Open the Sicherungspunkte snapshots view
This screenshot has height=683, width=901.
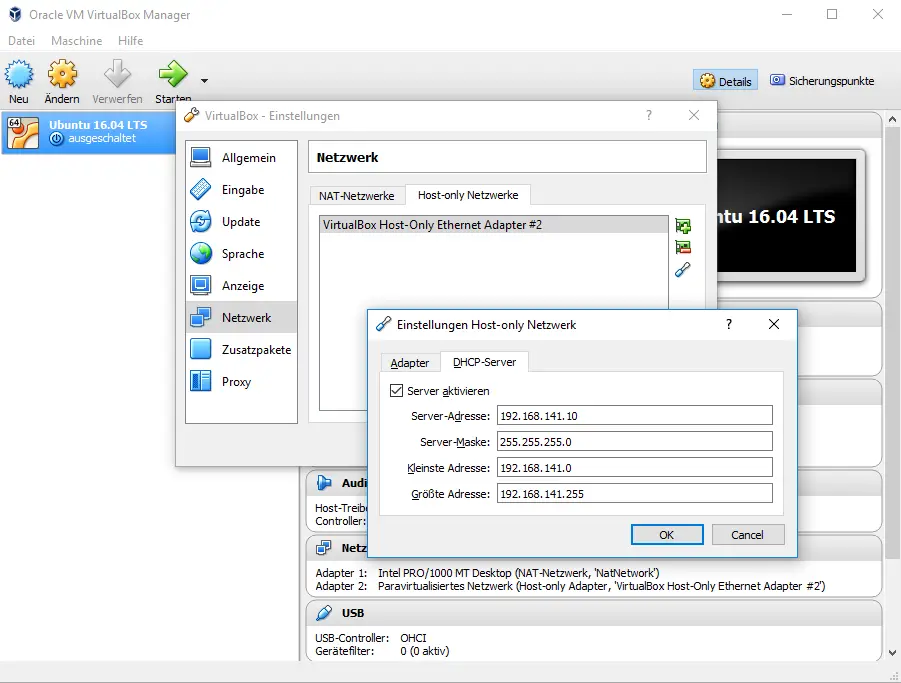(x=822, y=81)
